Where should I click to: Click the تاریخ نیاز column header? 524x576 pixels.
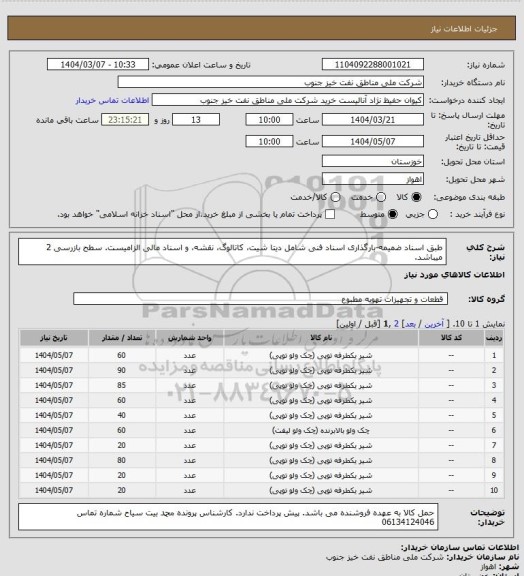click(54, 338)
